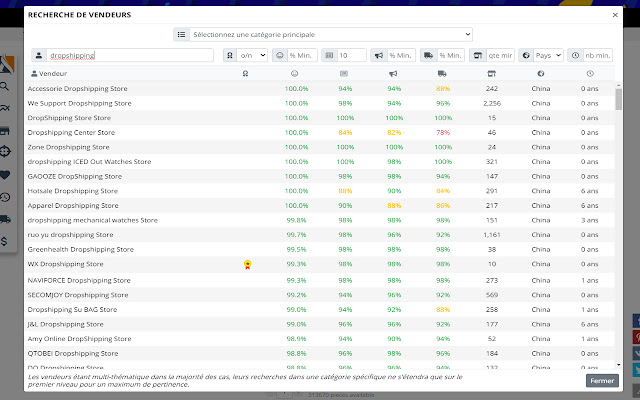This screenshot has height=400, width=640.
Task: Click WX Dropshipping Store's top-seller medal
Action: [x=246, y=264]
